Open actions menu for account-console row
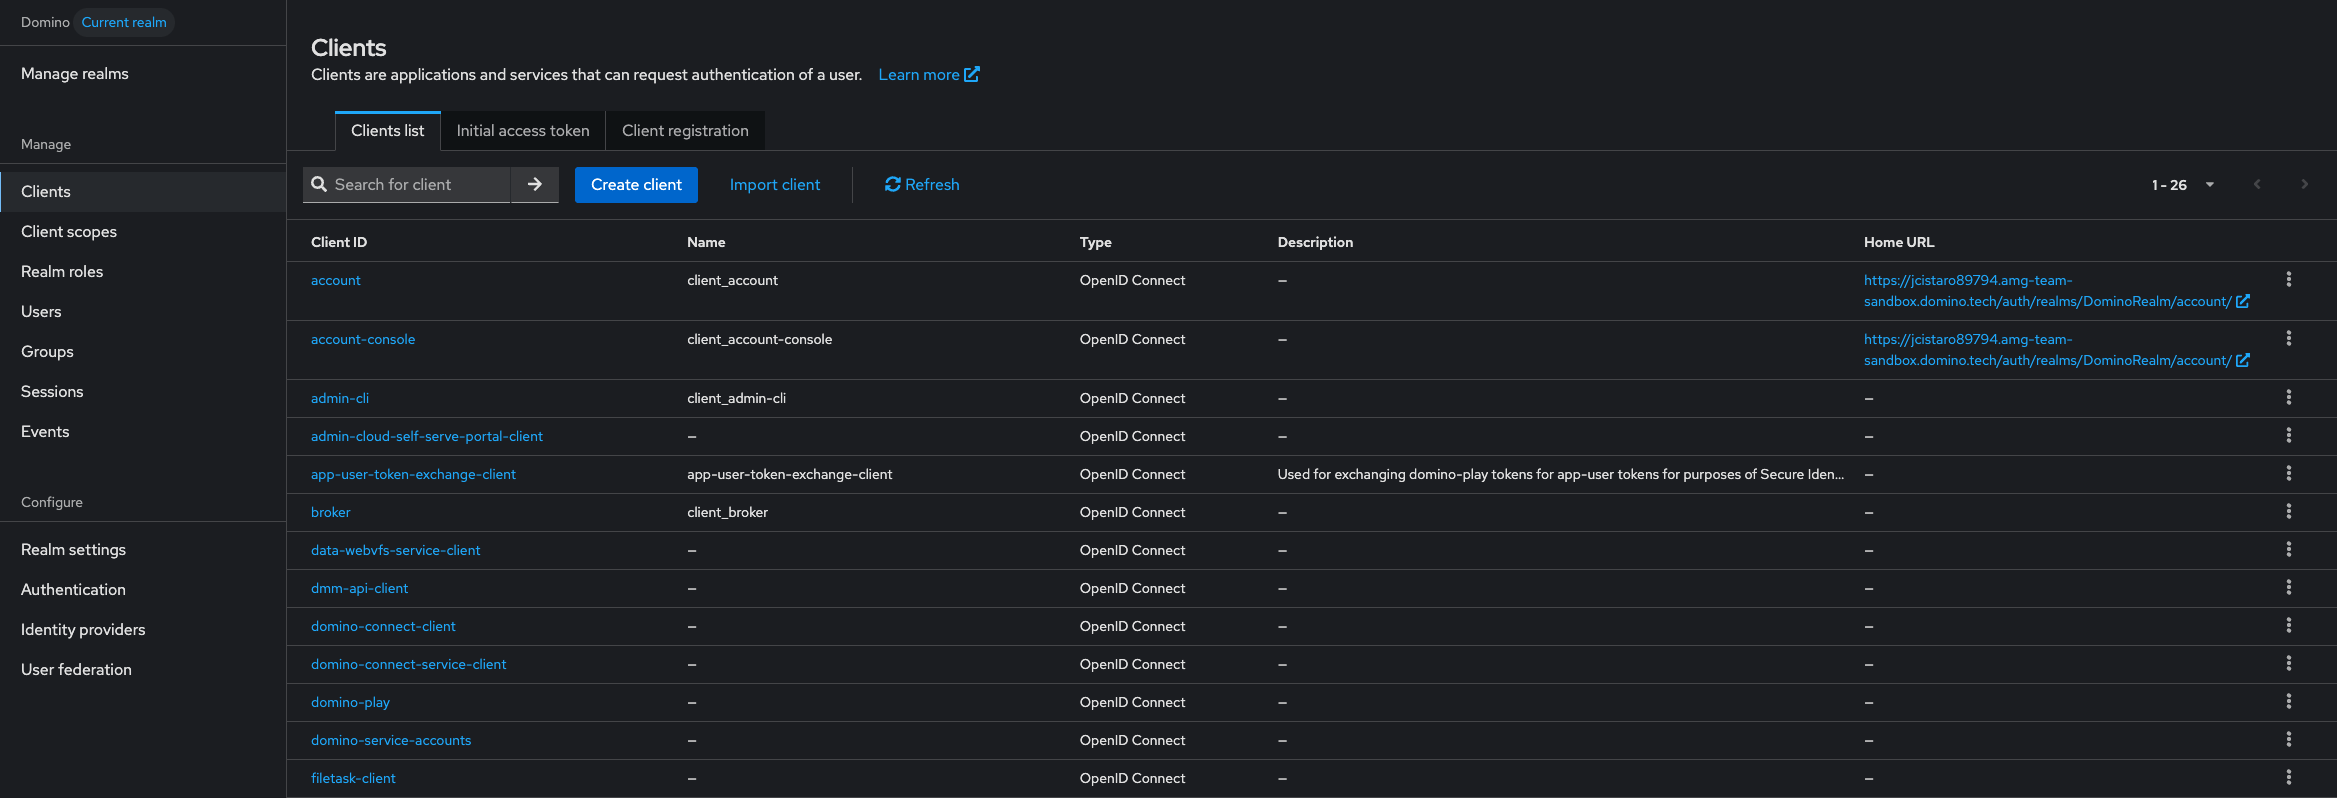2337x798 pixels. pyautogui.click(x=2288, y=338)
